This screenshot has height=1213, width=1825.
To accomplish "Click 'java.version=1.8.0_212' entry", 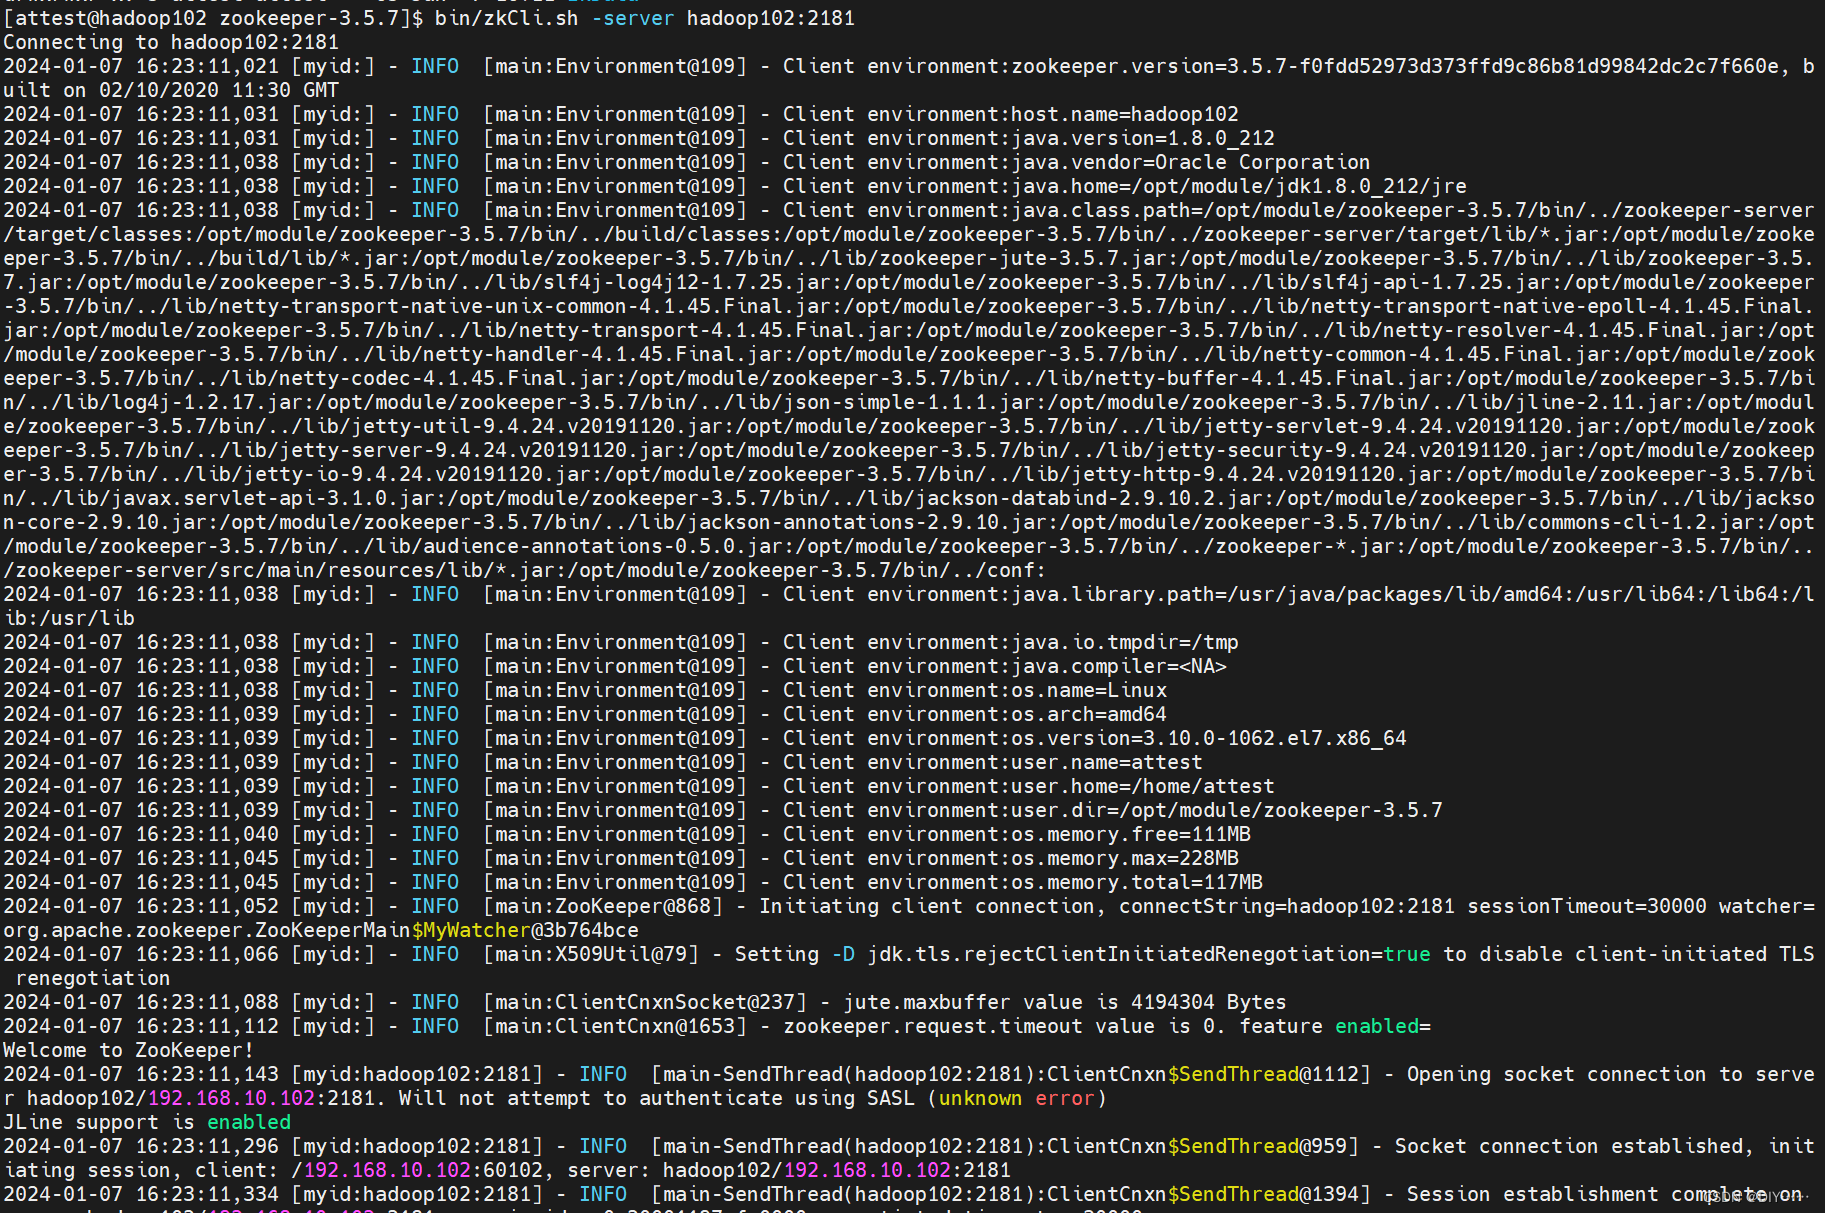I will pyautogui.click(x=1143, y=138).
